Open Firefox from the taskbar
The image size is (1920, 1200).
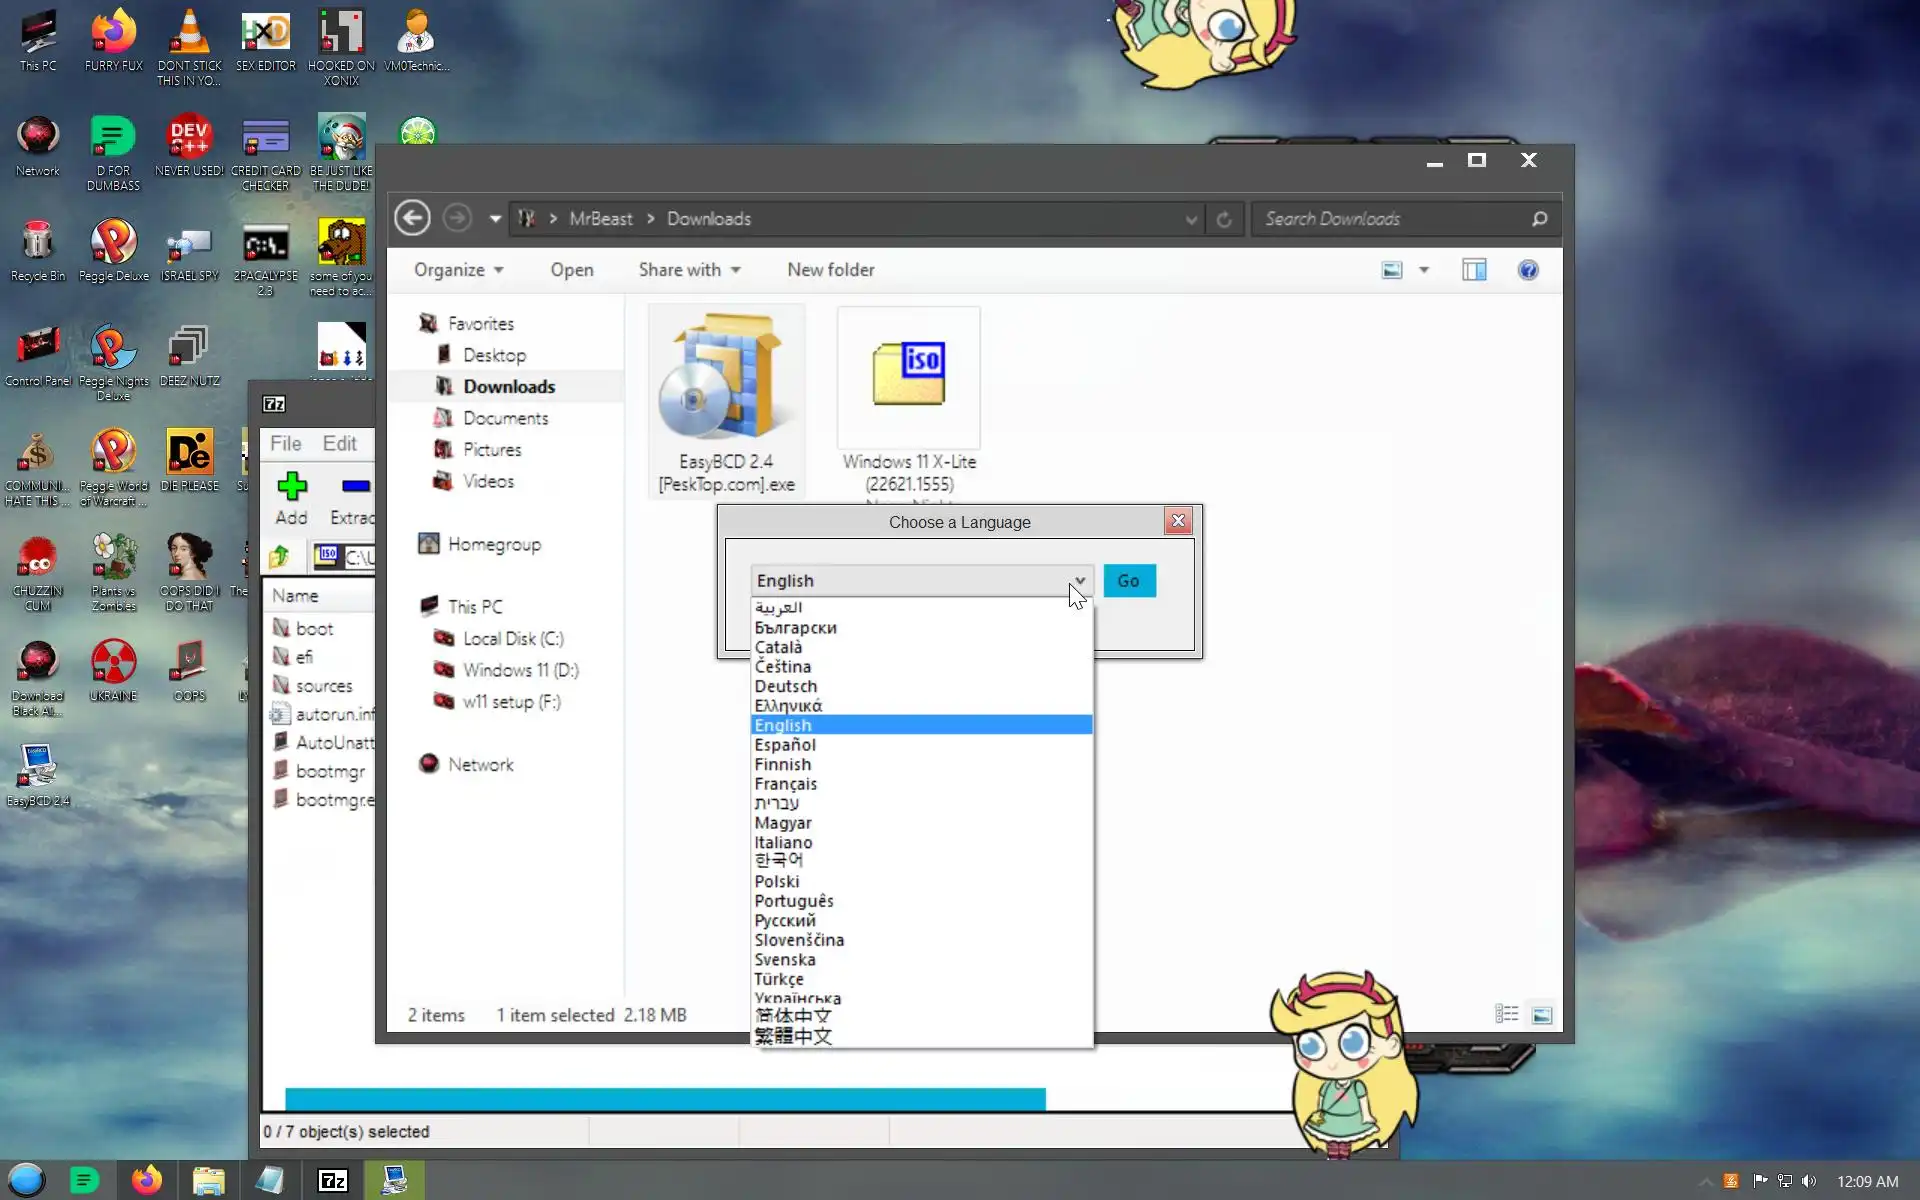[x=147, y=1180]
